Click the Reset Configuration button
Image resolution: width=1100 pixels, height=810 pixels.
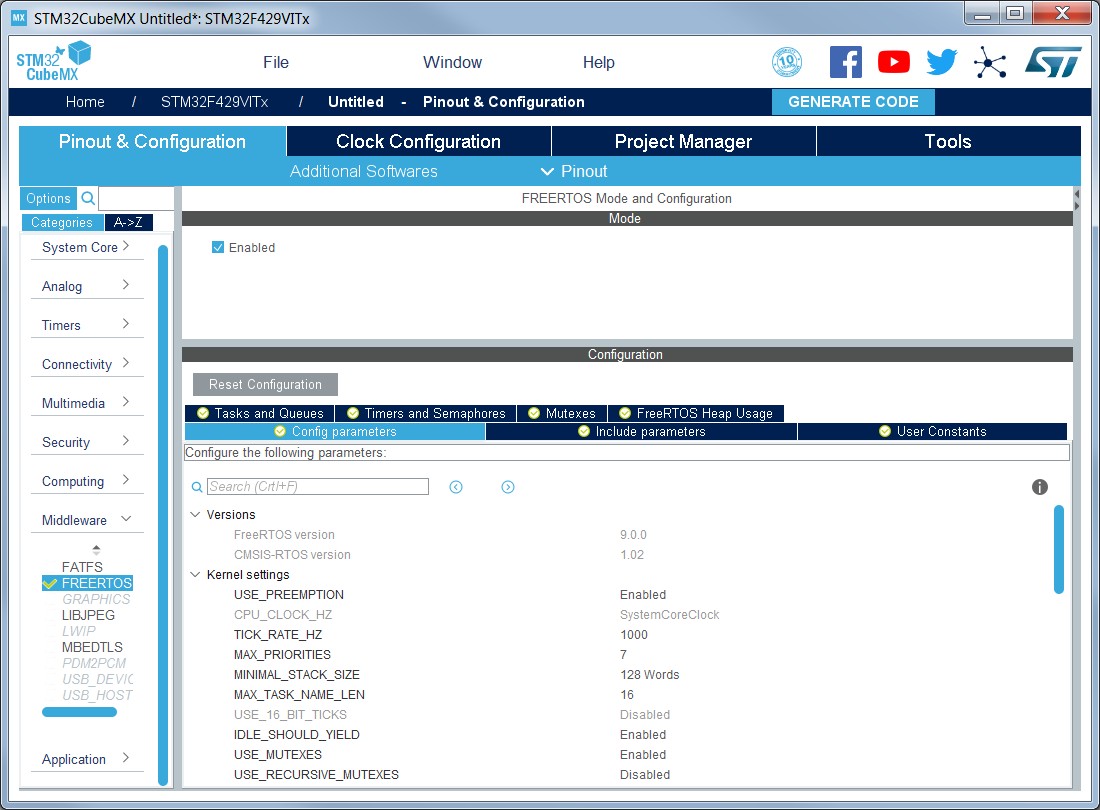[265, 384]
